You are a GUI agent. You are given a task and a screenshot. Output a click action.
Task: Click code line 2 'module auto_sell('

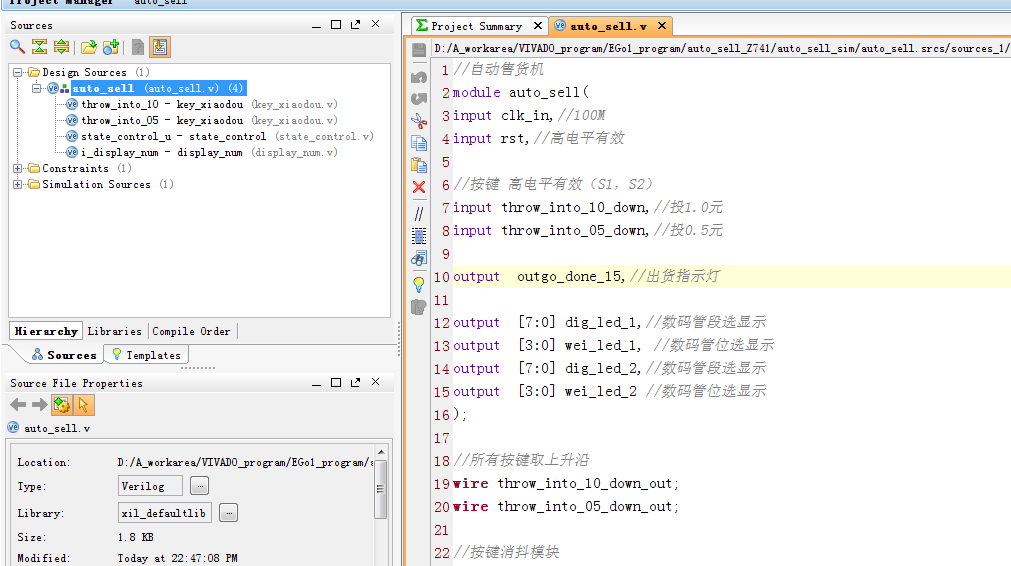[521, 92]
